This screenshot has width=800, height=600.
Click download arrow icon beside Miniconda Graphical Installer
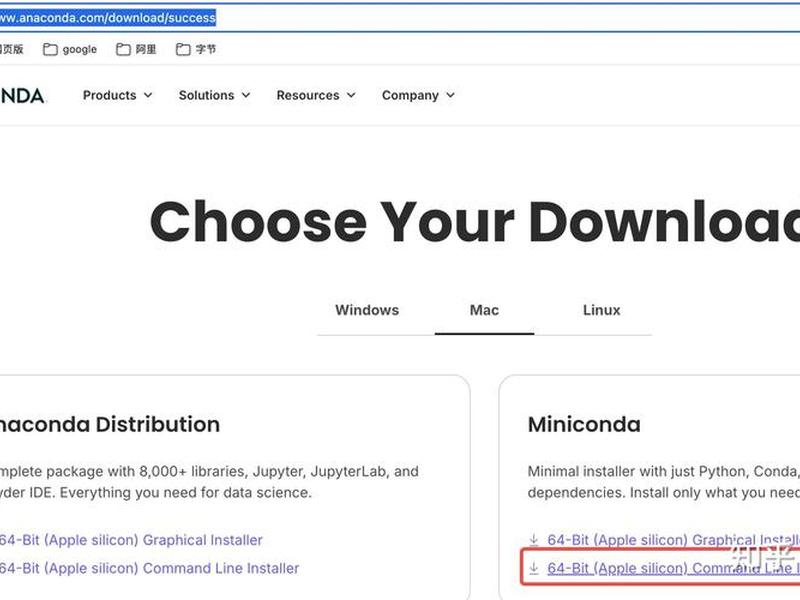[x=534, y=539]
